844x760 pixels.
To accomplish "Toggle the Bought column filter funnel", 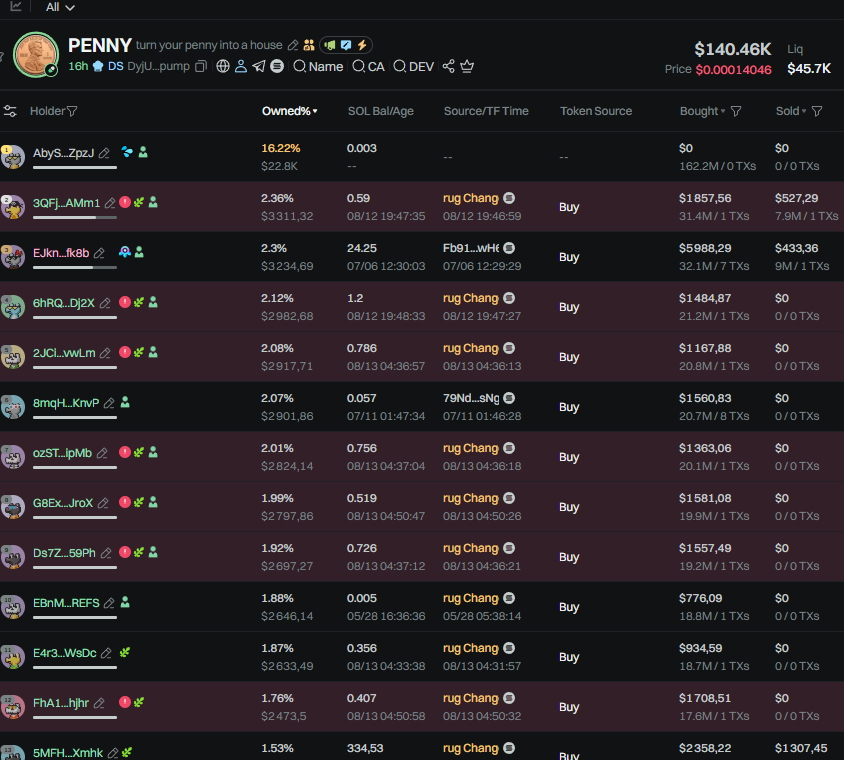I will click(736, 111).
